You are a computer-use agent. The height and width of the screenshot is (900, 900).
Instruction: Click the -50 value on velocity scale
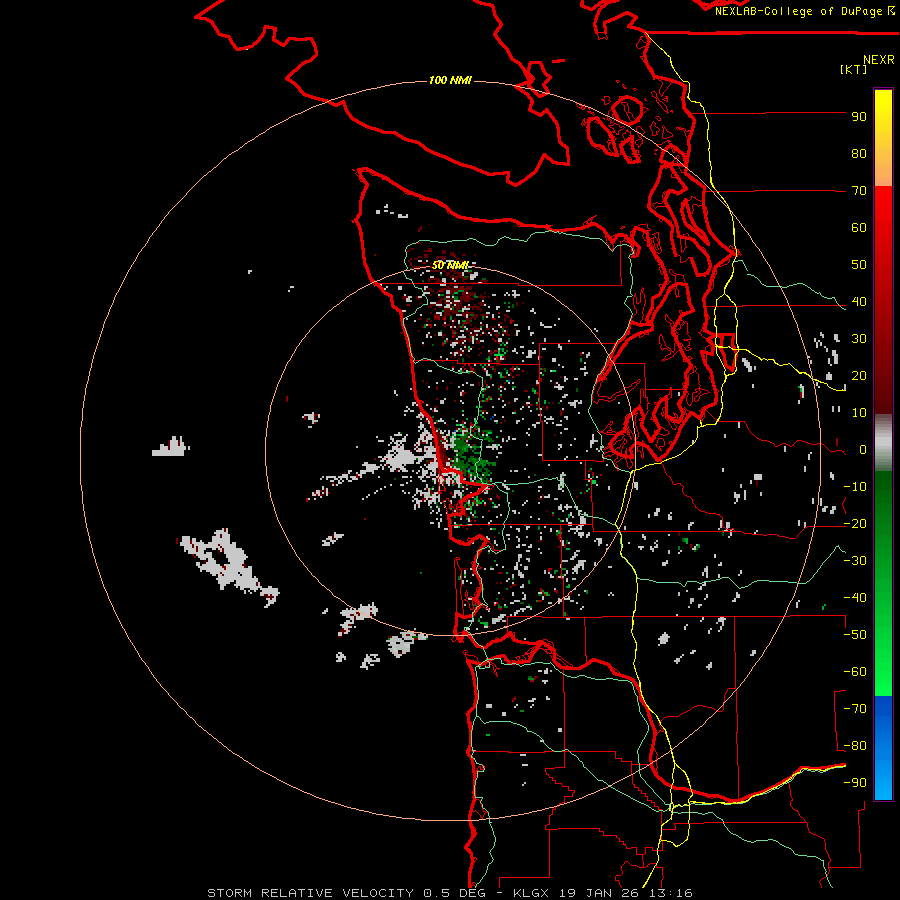pos(855,635)
